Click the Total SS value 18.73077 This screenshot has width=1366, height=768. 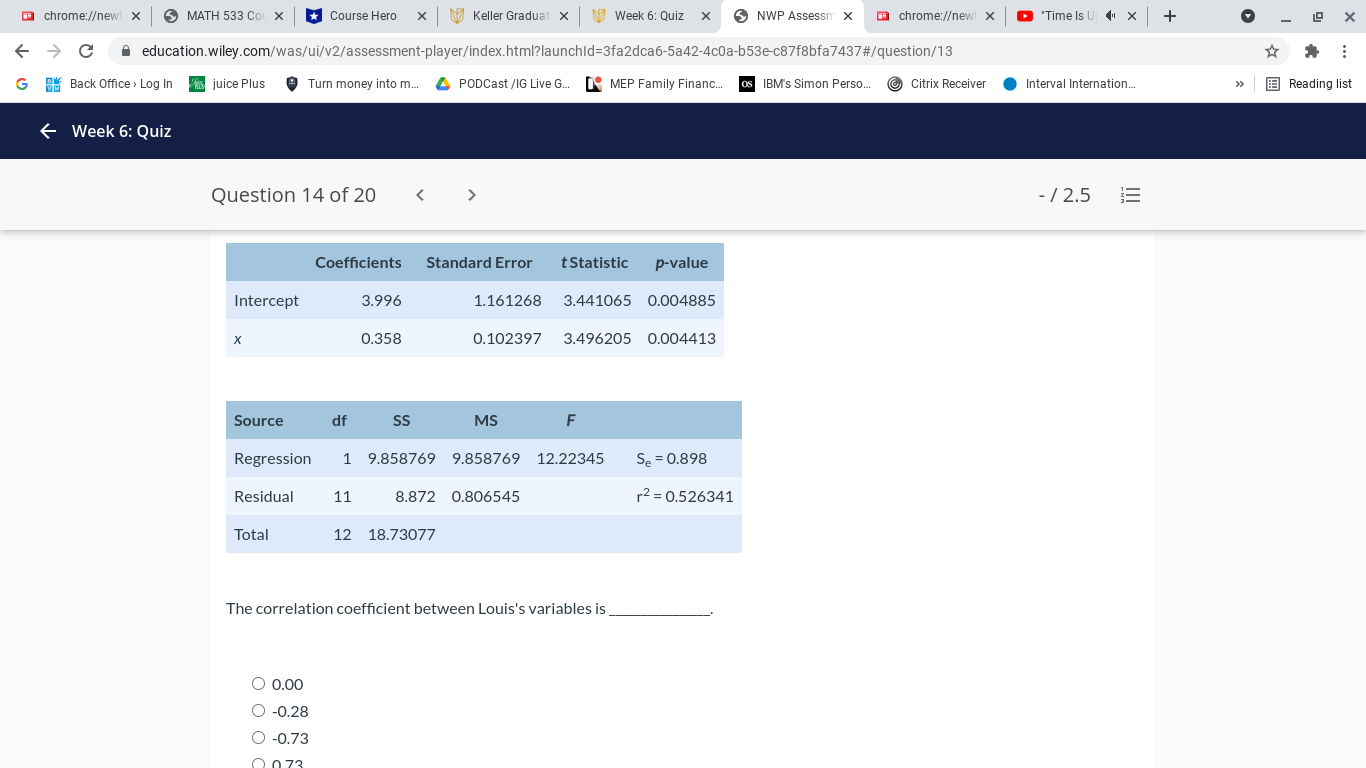[x=402, y=534]
